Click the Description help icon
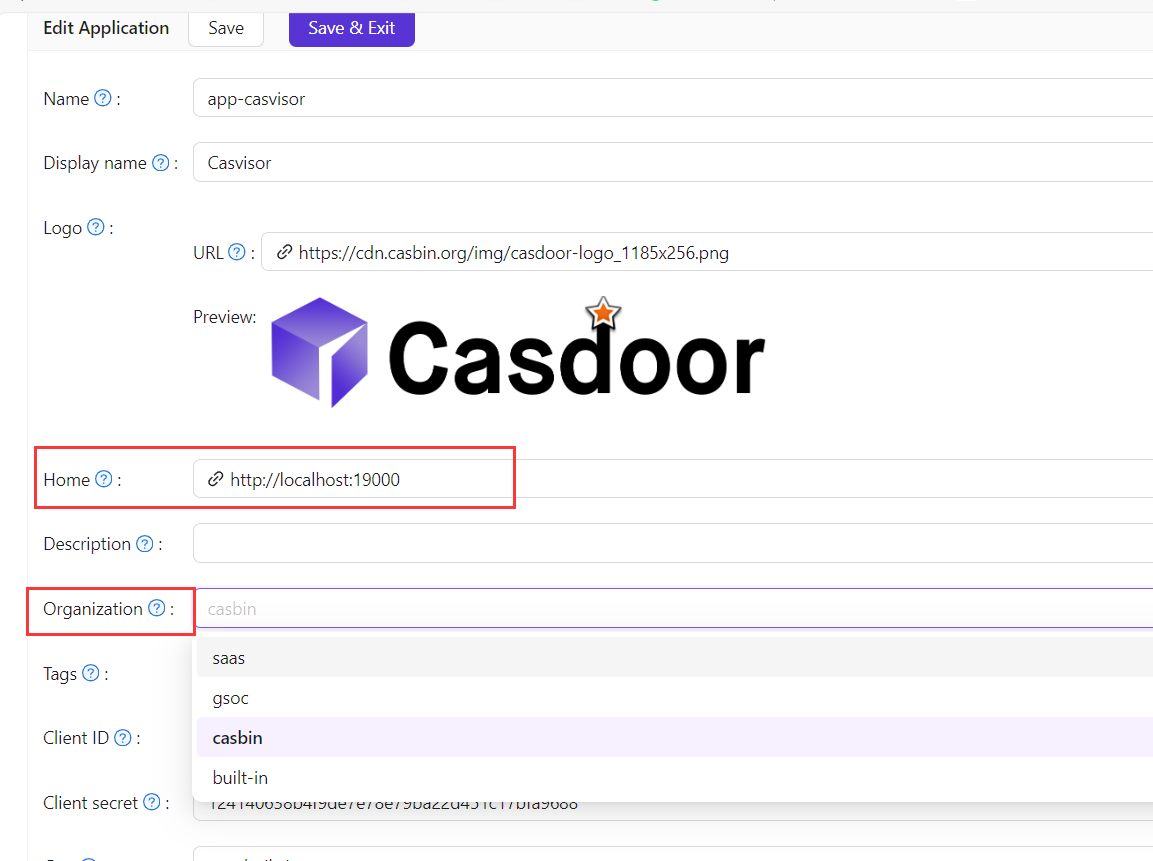1153x861 pixels. [145, 544]
